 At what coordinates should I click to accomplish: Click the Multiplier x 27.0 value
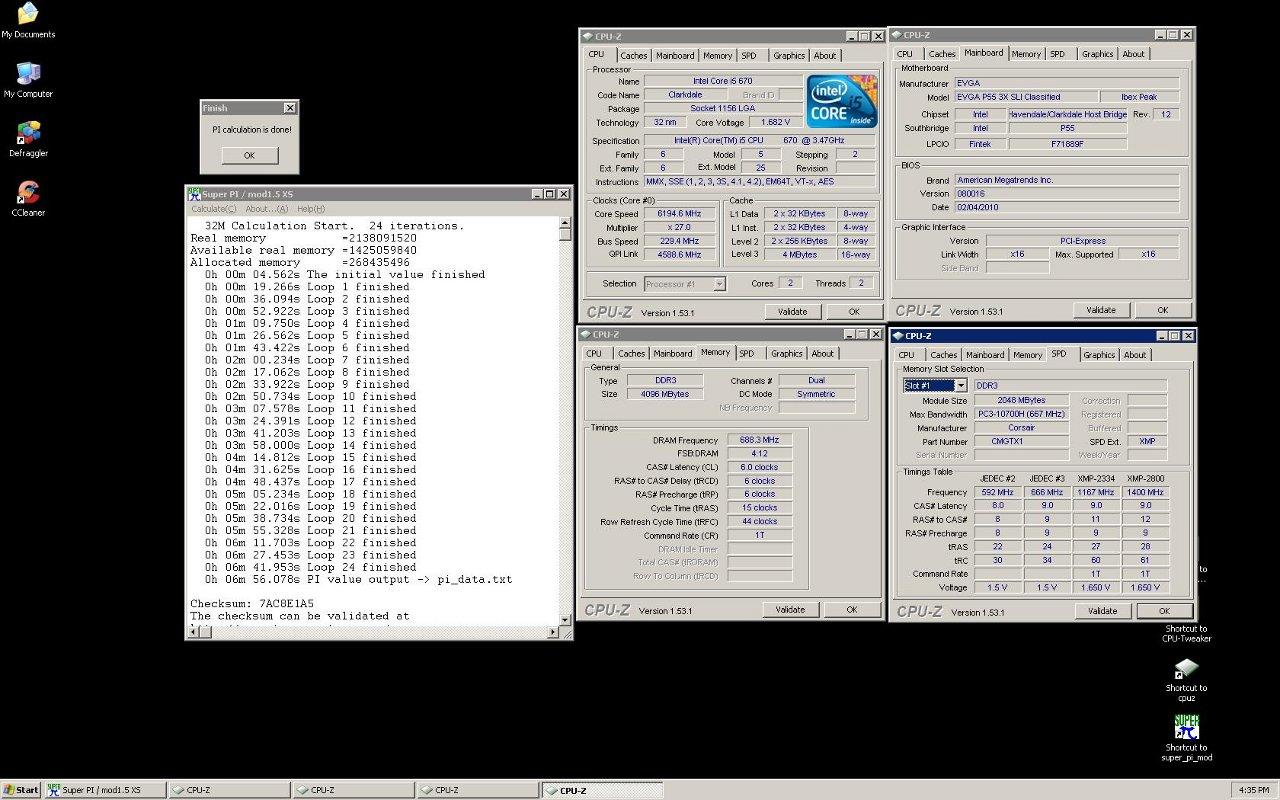coord(678,228)
